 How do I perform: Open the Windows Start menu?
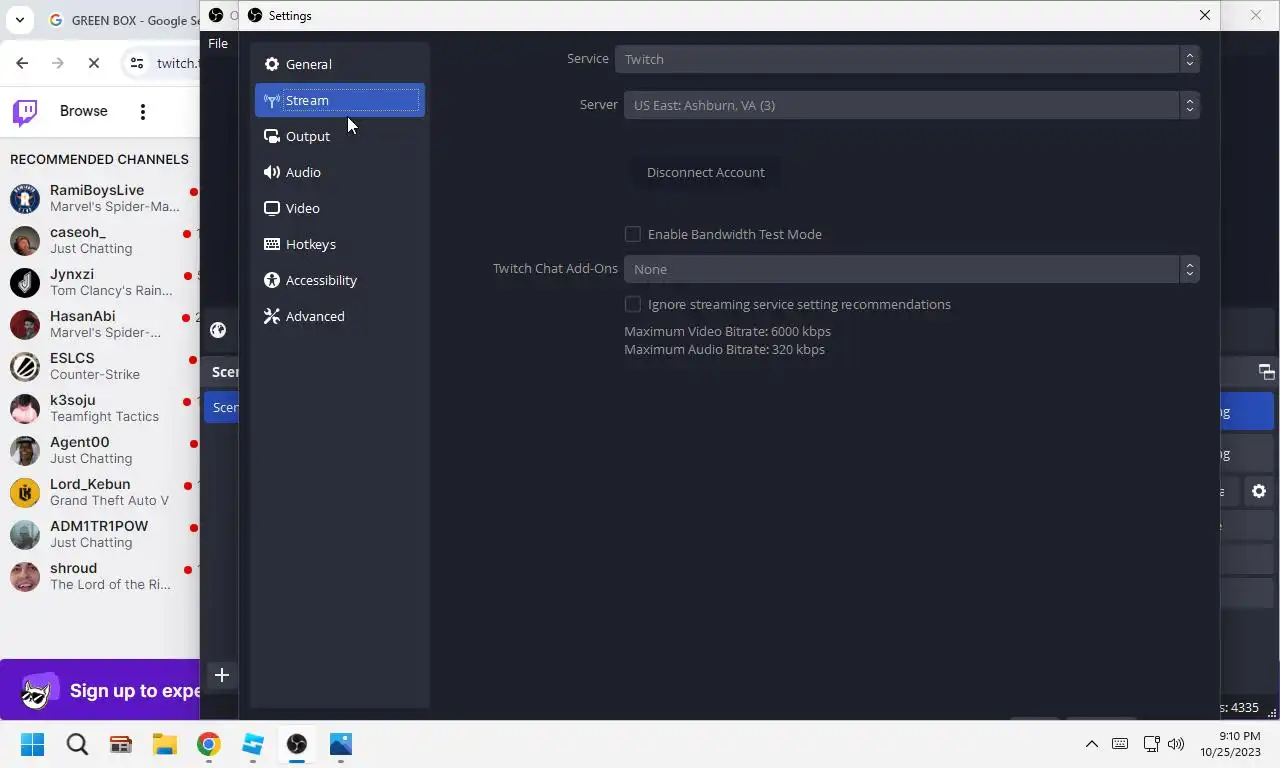[x=33, y=744]
